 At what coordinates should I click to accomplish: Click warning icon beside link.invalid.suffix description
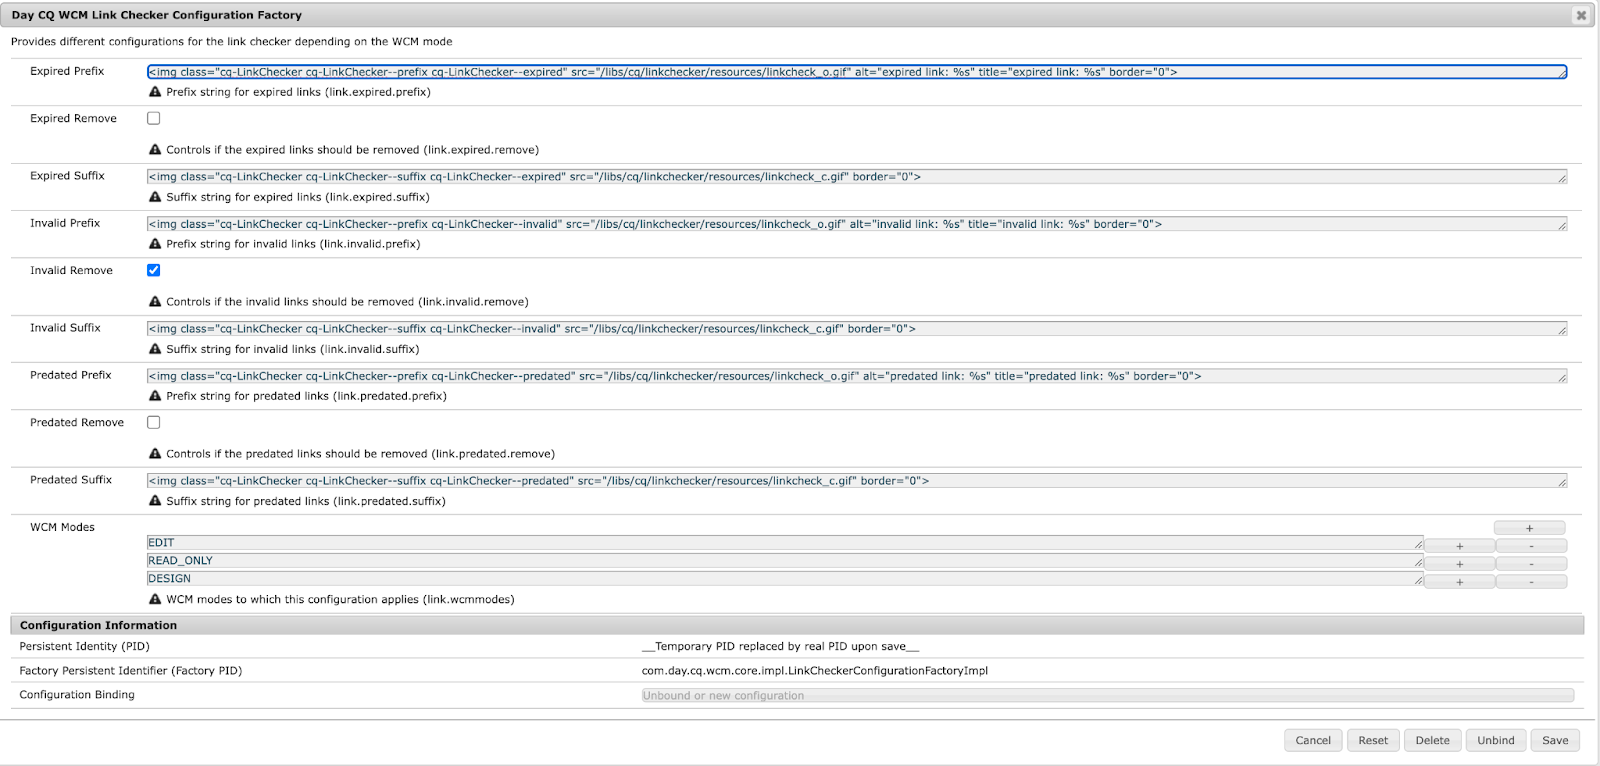(155, 349)
